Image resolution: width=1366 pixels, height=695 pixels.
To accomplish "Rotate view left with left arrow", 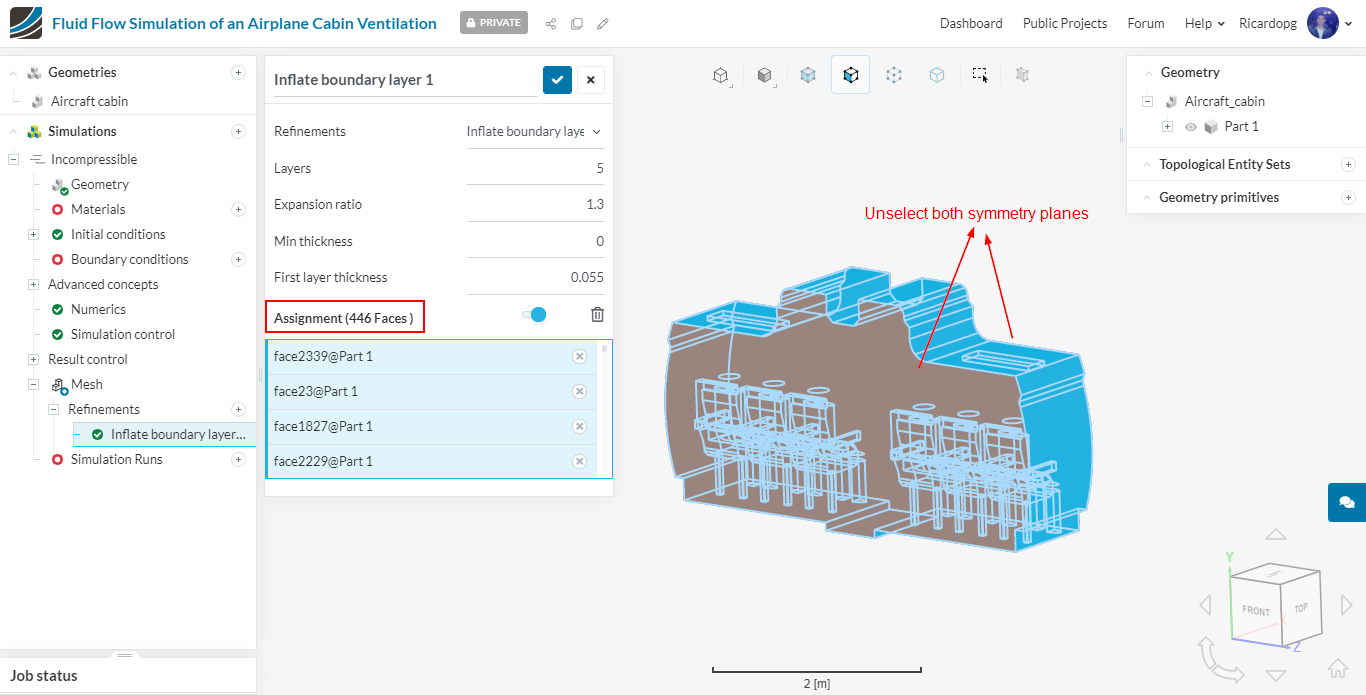I will (1205, 604).
